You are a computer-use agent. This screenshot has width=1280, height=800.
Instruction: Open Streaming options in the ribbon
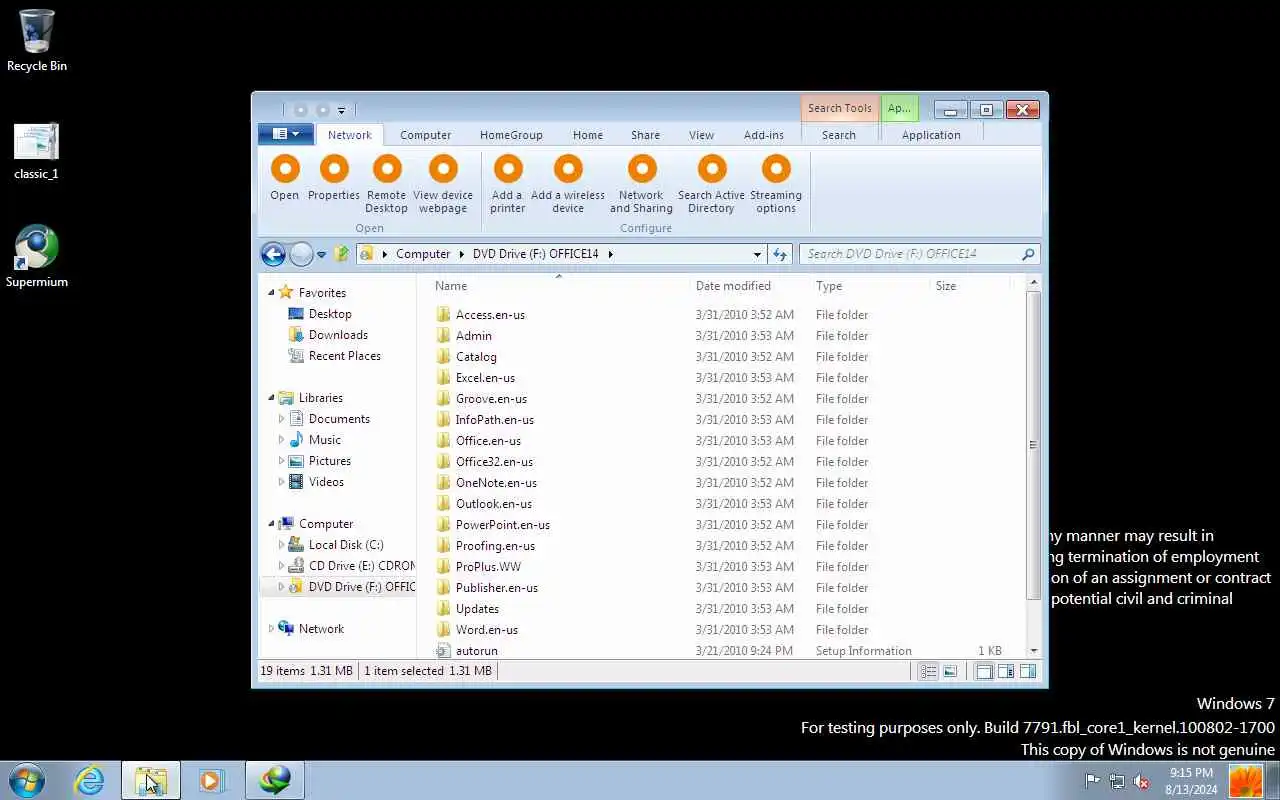pos(776,169)
